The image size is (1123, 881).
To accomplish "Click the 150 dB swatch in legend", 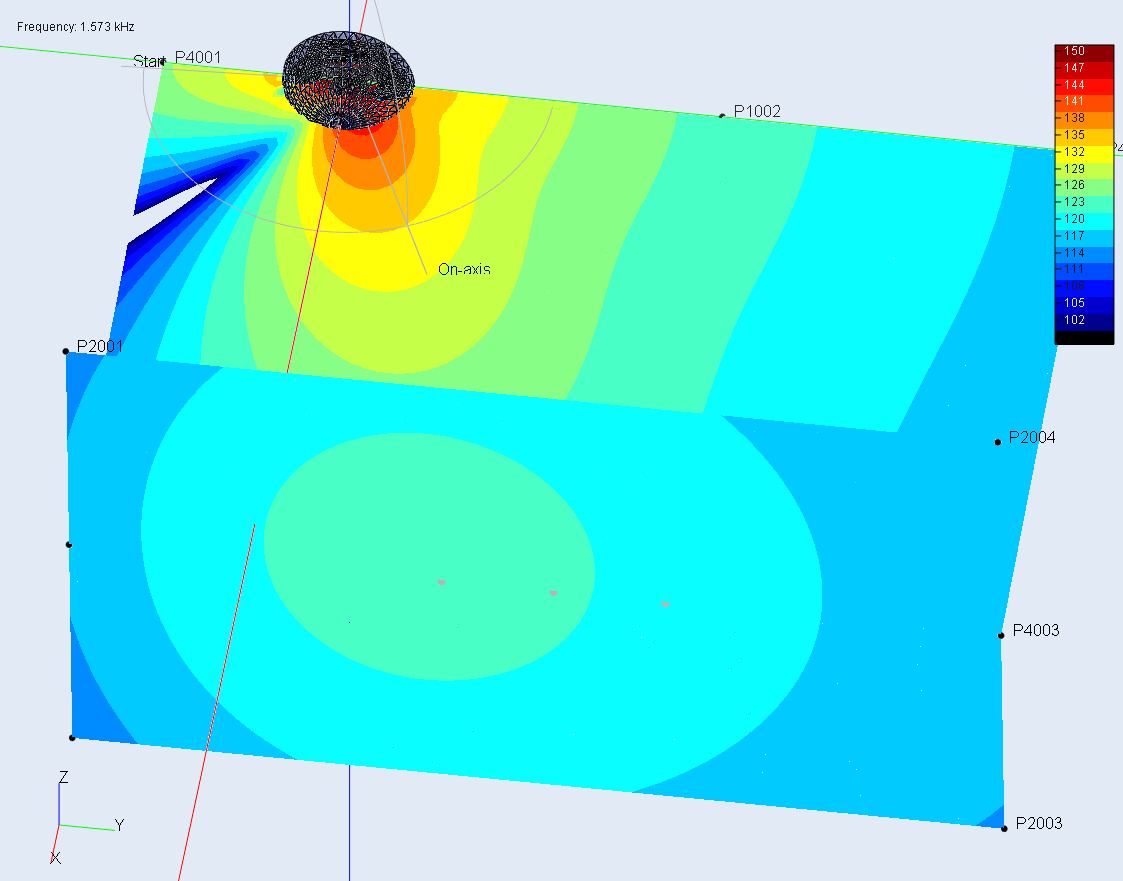I will (1084, 52).
